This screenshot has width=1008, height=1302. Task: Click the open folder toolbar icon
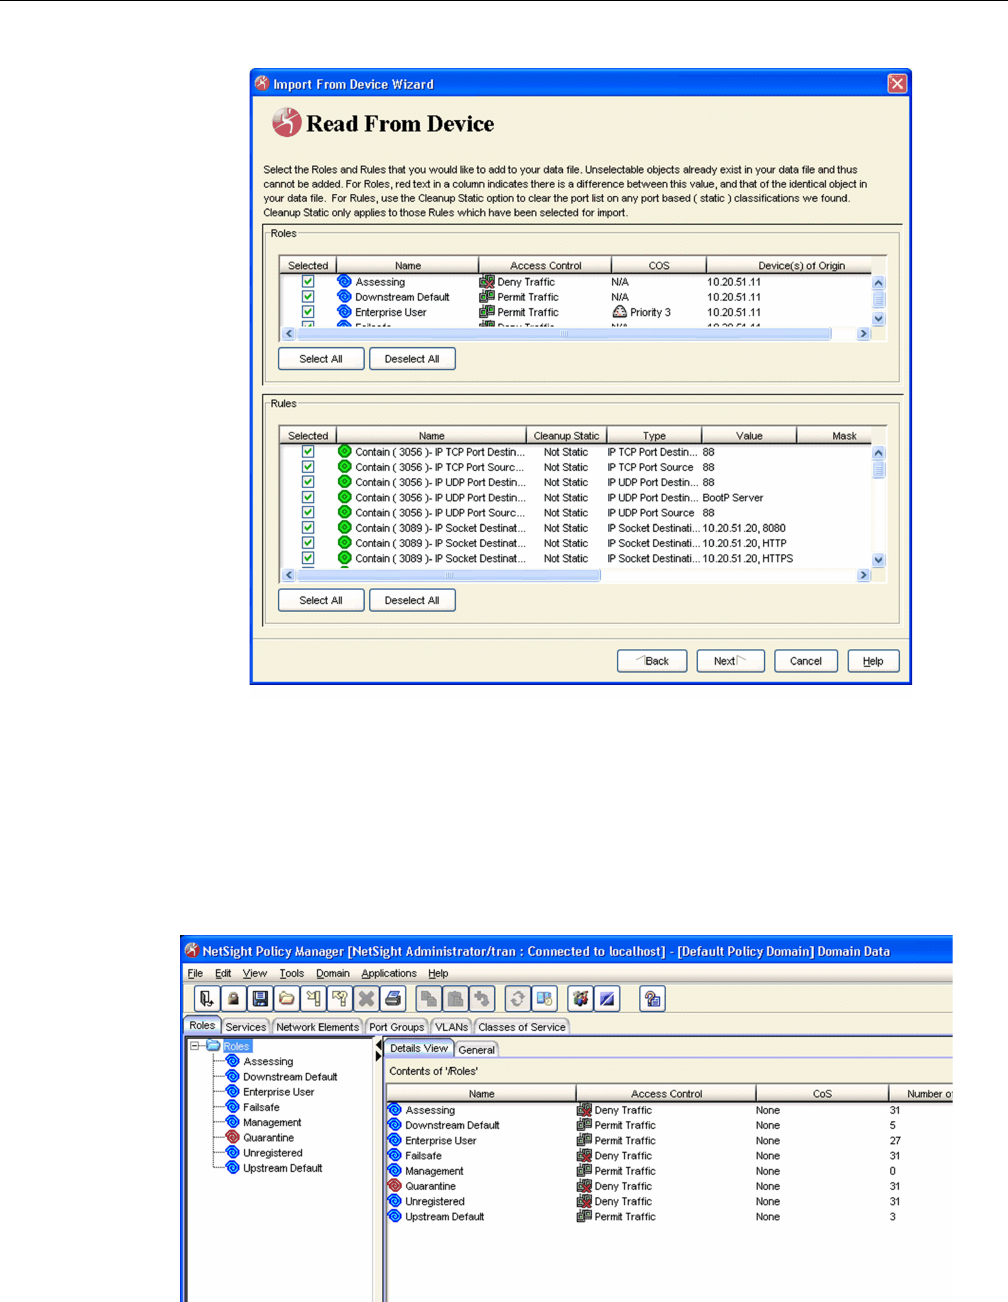coord(287,999)
